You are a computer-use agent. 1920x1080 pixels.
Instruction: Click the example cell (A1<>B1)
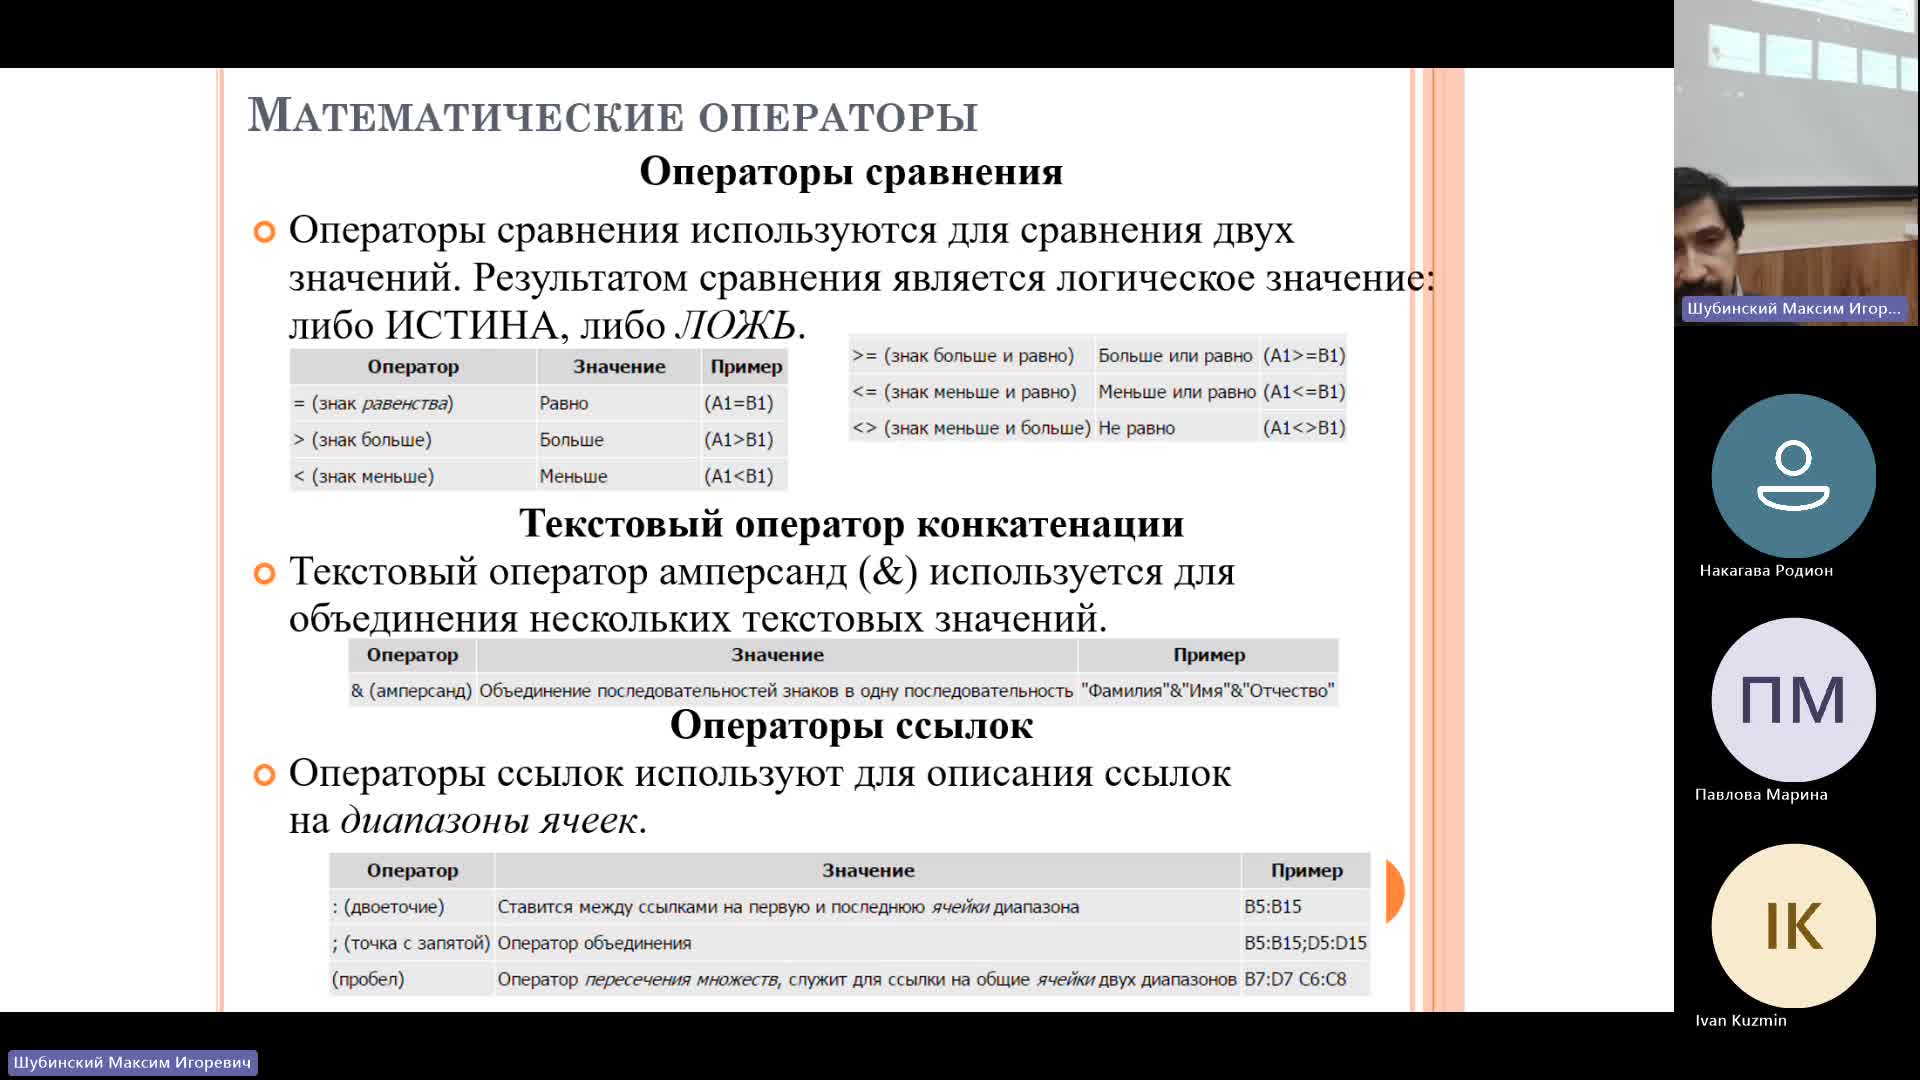click(x=1304, y=427)
